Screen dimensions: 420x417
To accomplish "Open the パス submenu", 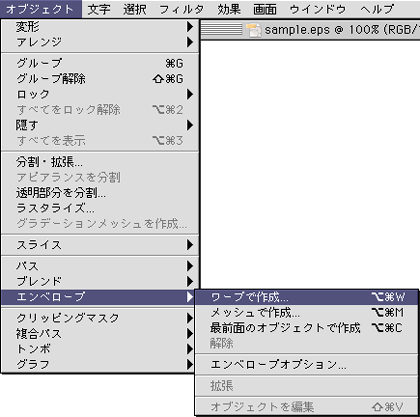I will pos(100,266).
